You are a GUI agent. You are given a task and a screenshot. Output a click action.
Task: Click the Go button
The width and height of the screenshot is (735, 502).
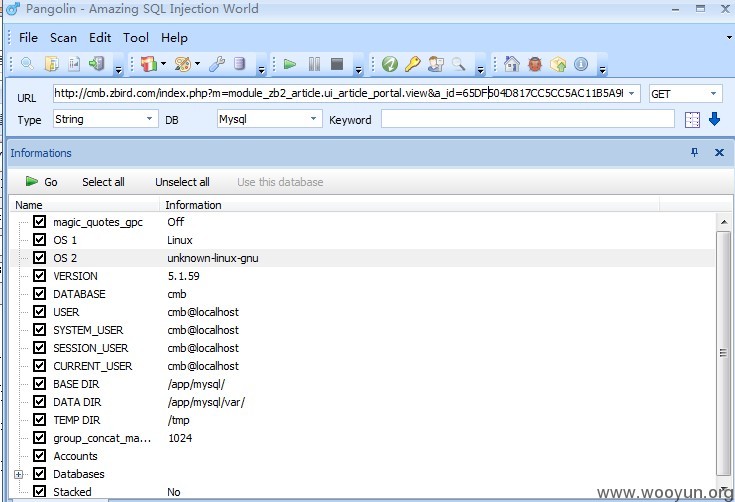[41, 182]
